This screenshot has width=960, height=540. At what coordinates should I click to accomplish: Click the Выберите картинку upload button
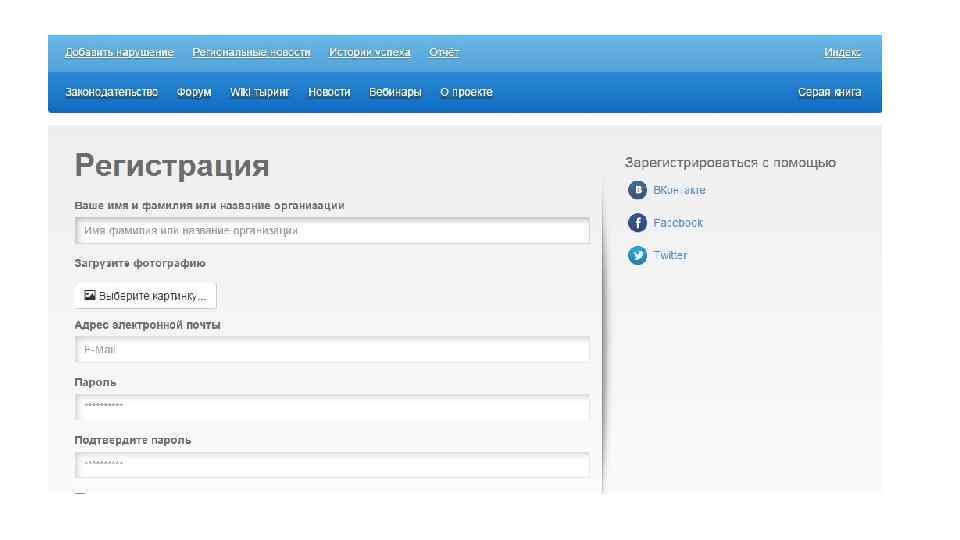pos(146,296)
